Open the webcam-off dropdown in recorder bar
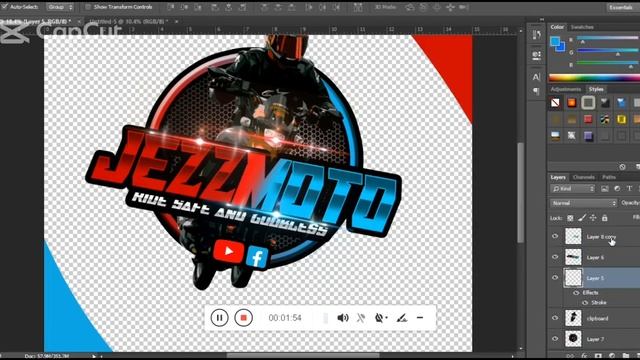This screenshot has width=640, height=360. [x=380, y=318]
